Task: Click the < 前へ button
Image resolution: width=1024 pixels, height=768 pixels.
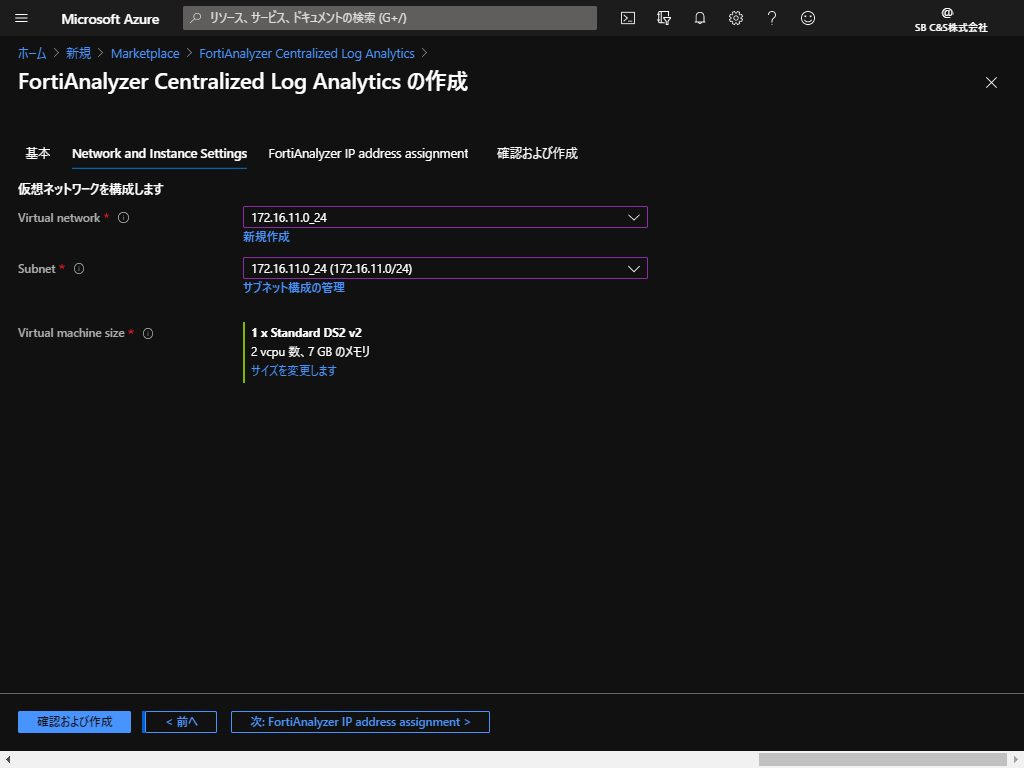Action: point(181,722)
